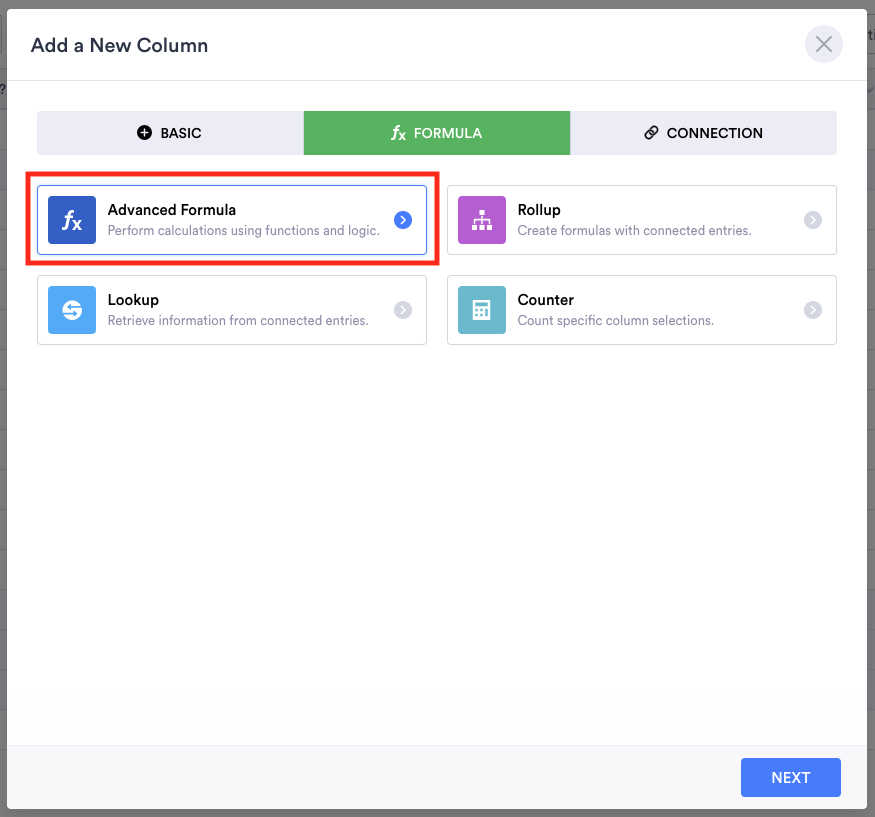Close the Add a New Column dialog
This screenshot has width=875, height=817.
823,44
